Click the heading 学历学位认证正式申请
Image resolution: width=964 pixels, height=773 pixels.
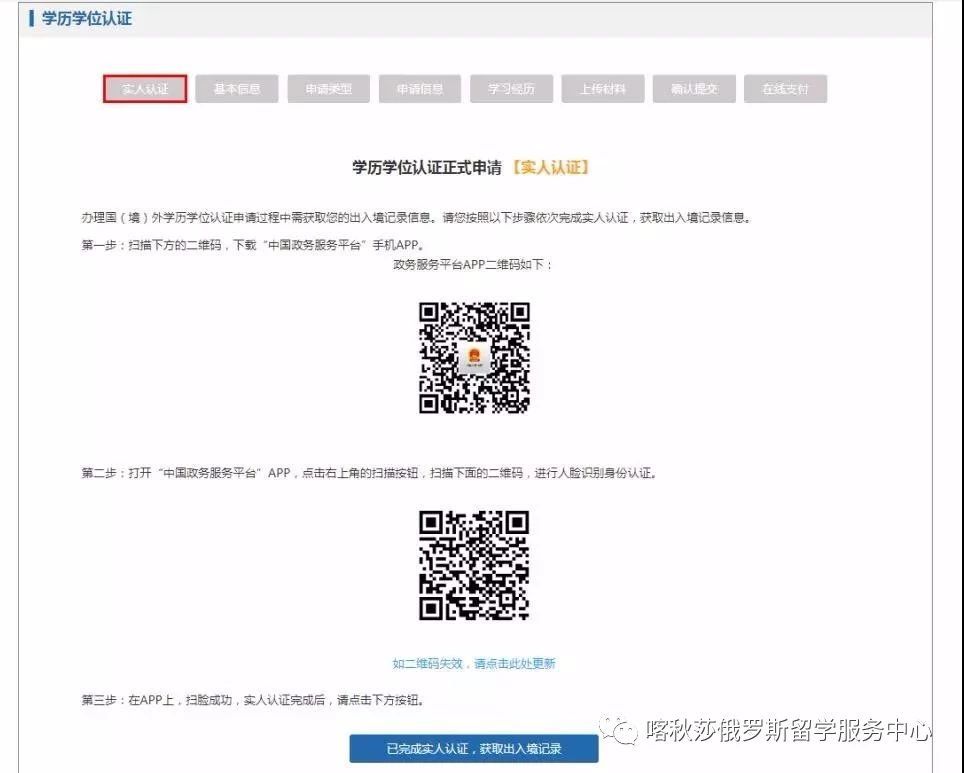(427, 167)
